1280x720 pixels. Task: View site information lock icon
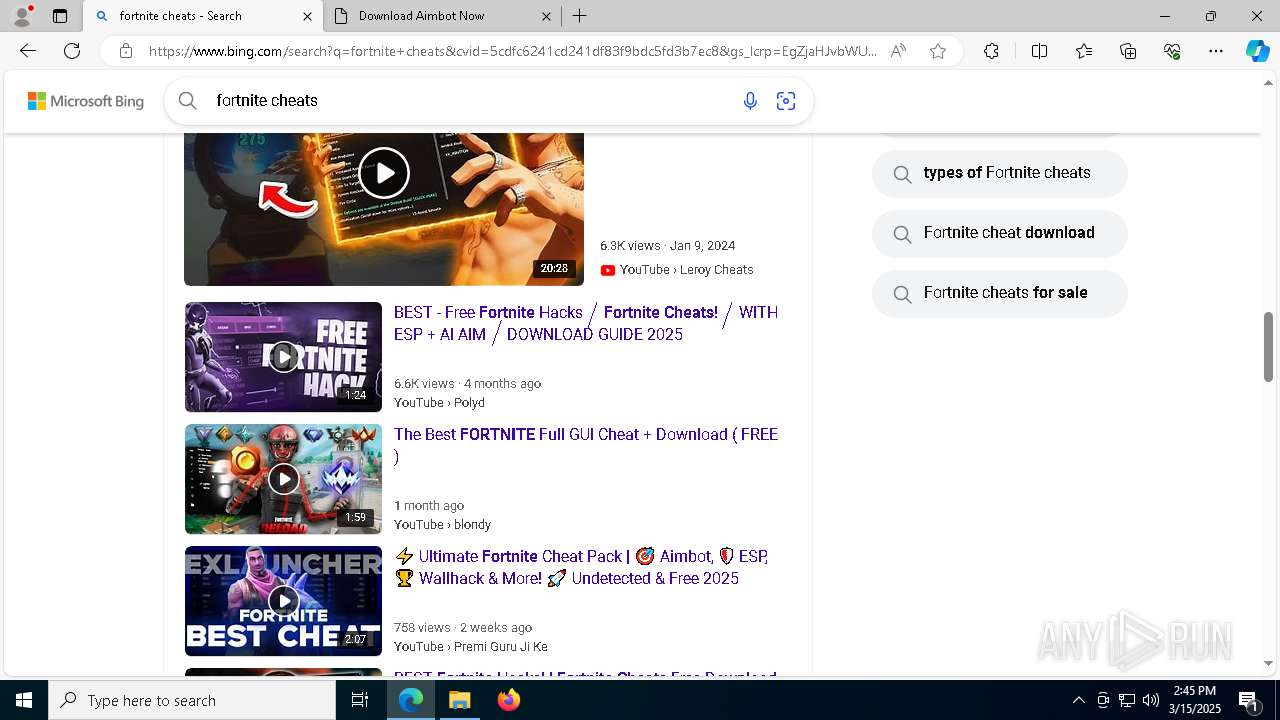point(126,51)
